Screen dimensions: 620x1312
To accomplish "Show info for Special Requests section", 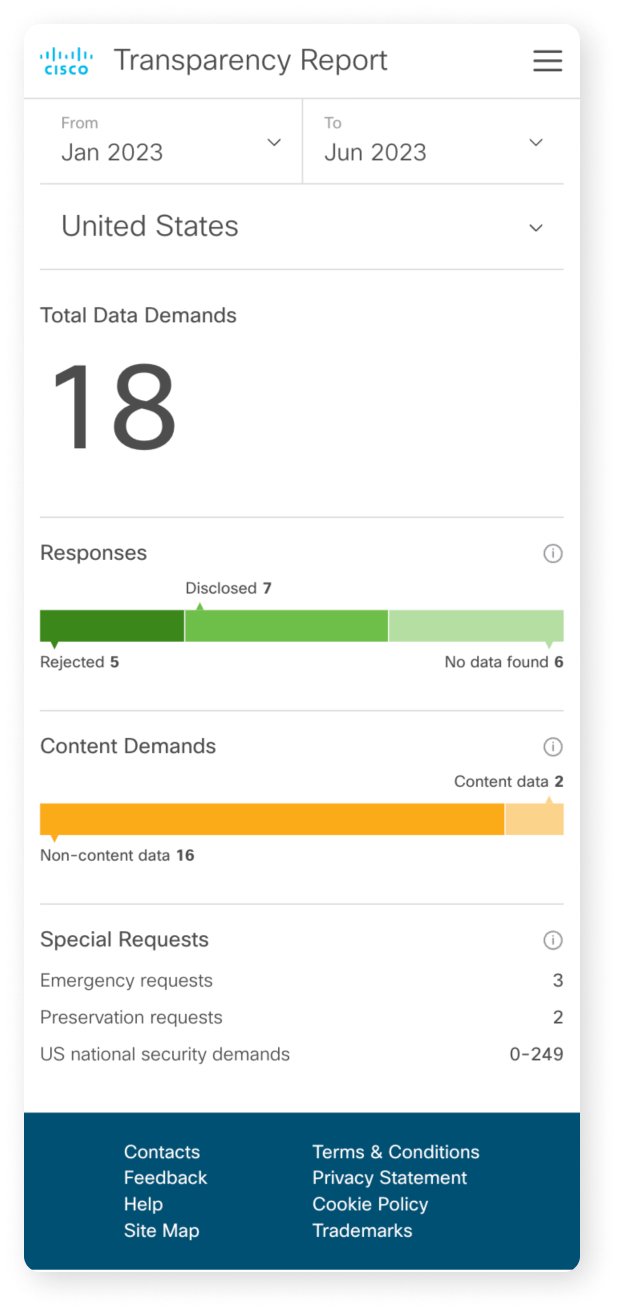I will pyautogui.click(x=552, y=940).
